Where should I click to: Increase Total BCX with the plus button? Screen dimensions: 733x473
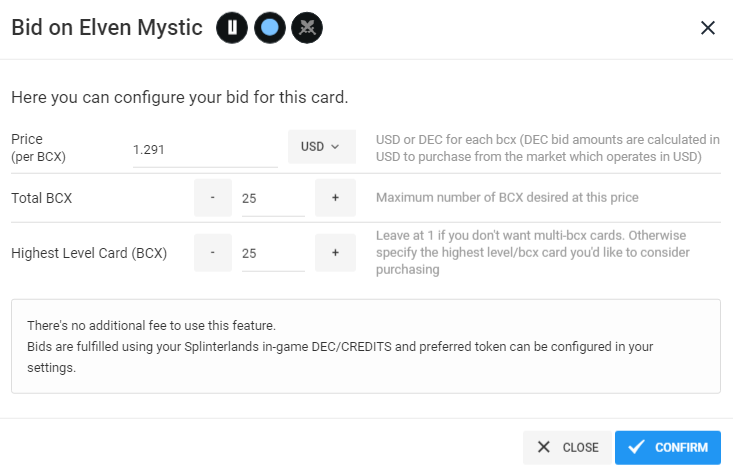pyautogui.click(x=335, y=198)
